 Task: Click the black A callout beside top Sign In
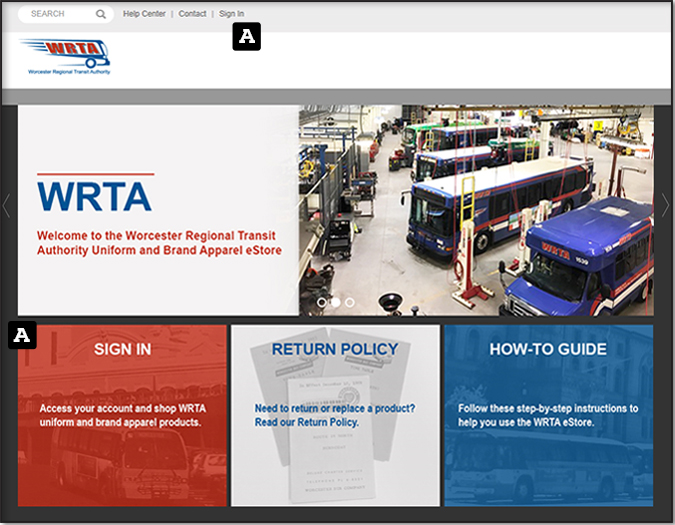(x=246, y=37)
